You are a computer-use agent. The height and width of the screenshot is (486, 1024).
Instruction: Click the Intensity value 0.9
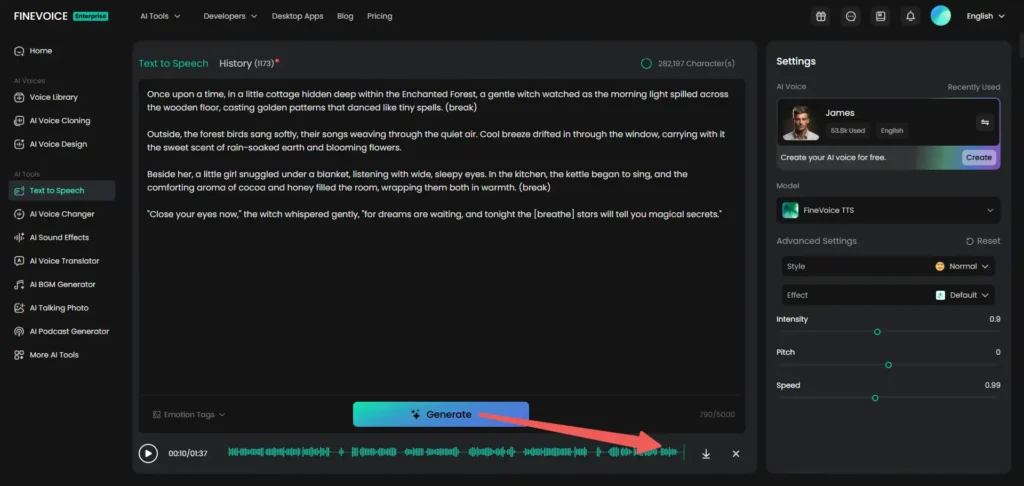[x=995, y=319]
